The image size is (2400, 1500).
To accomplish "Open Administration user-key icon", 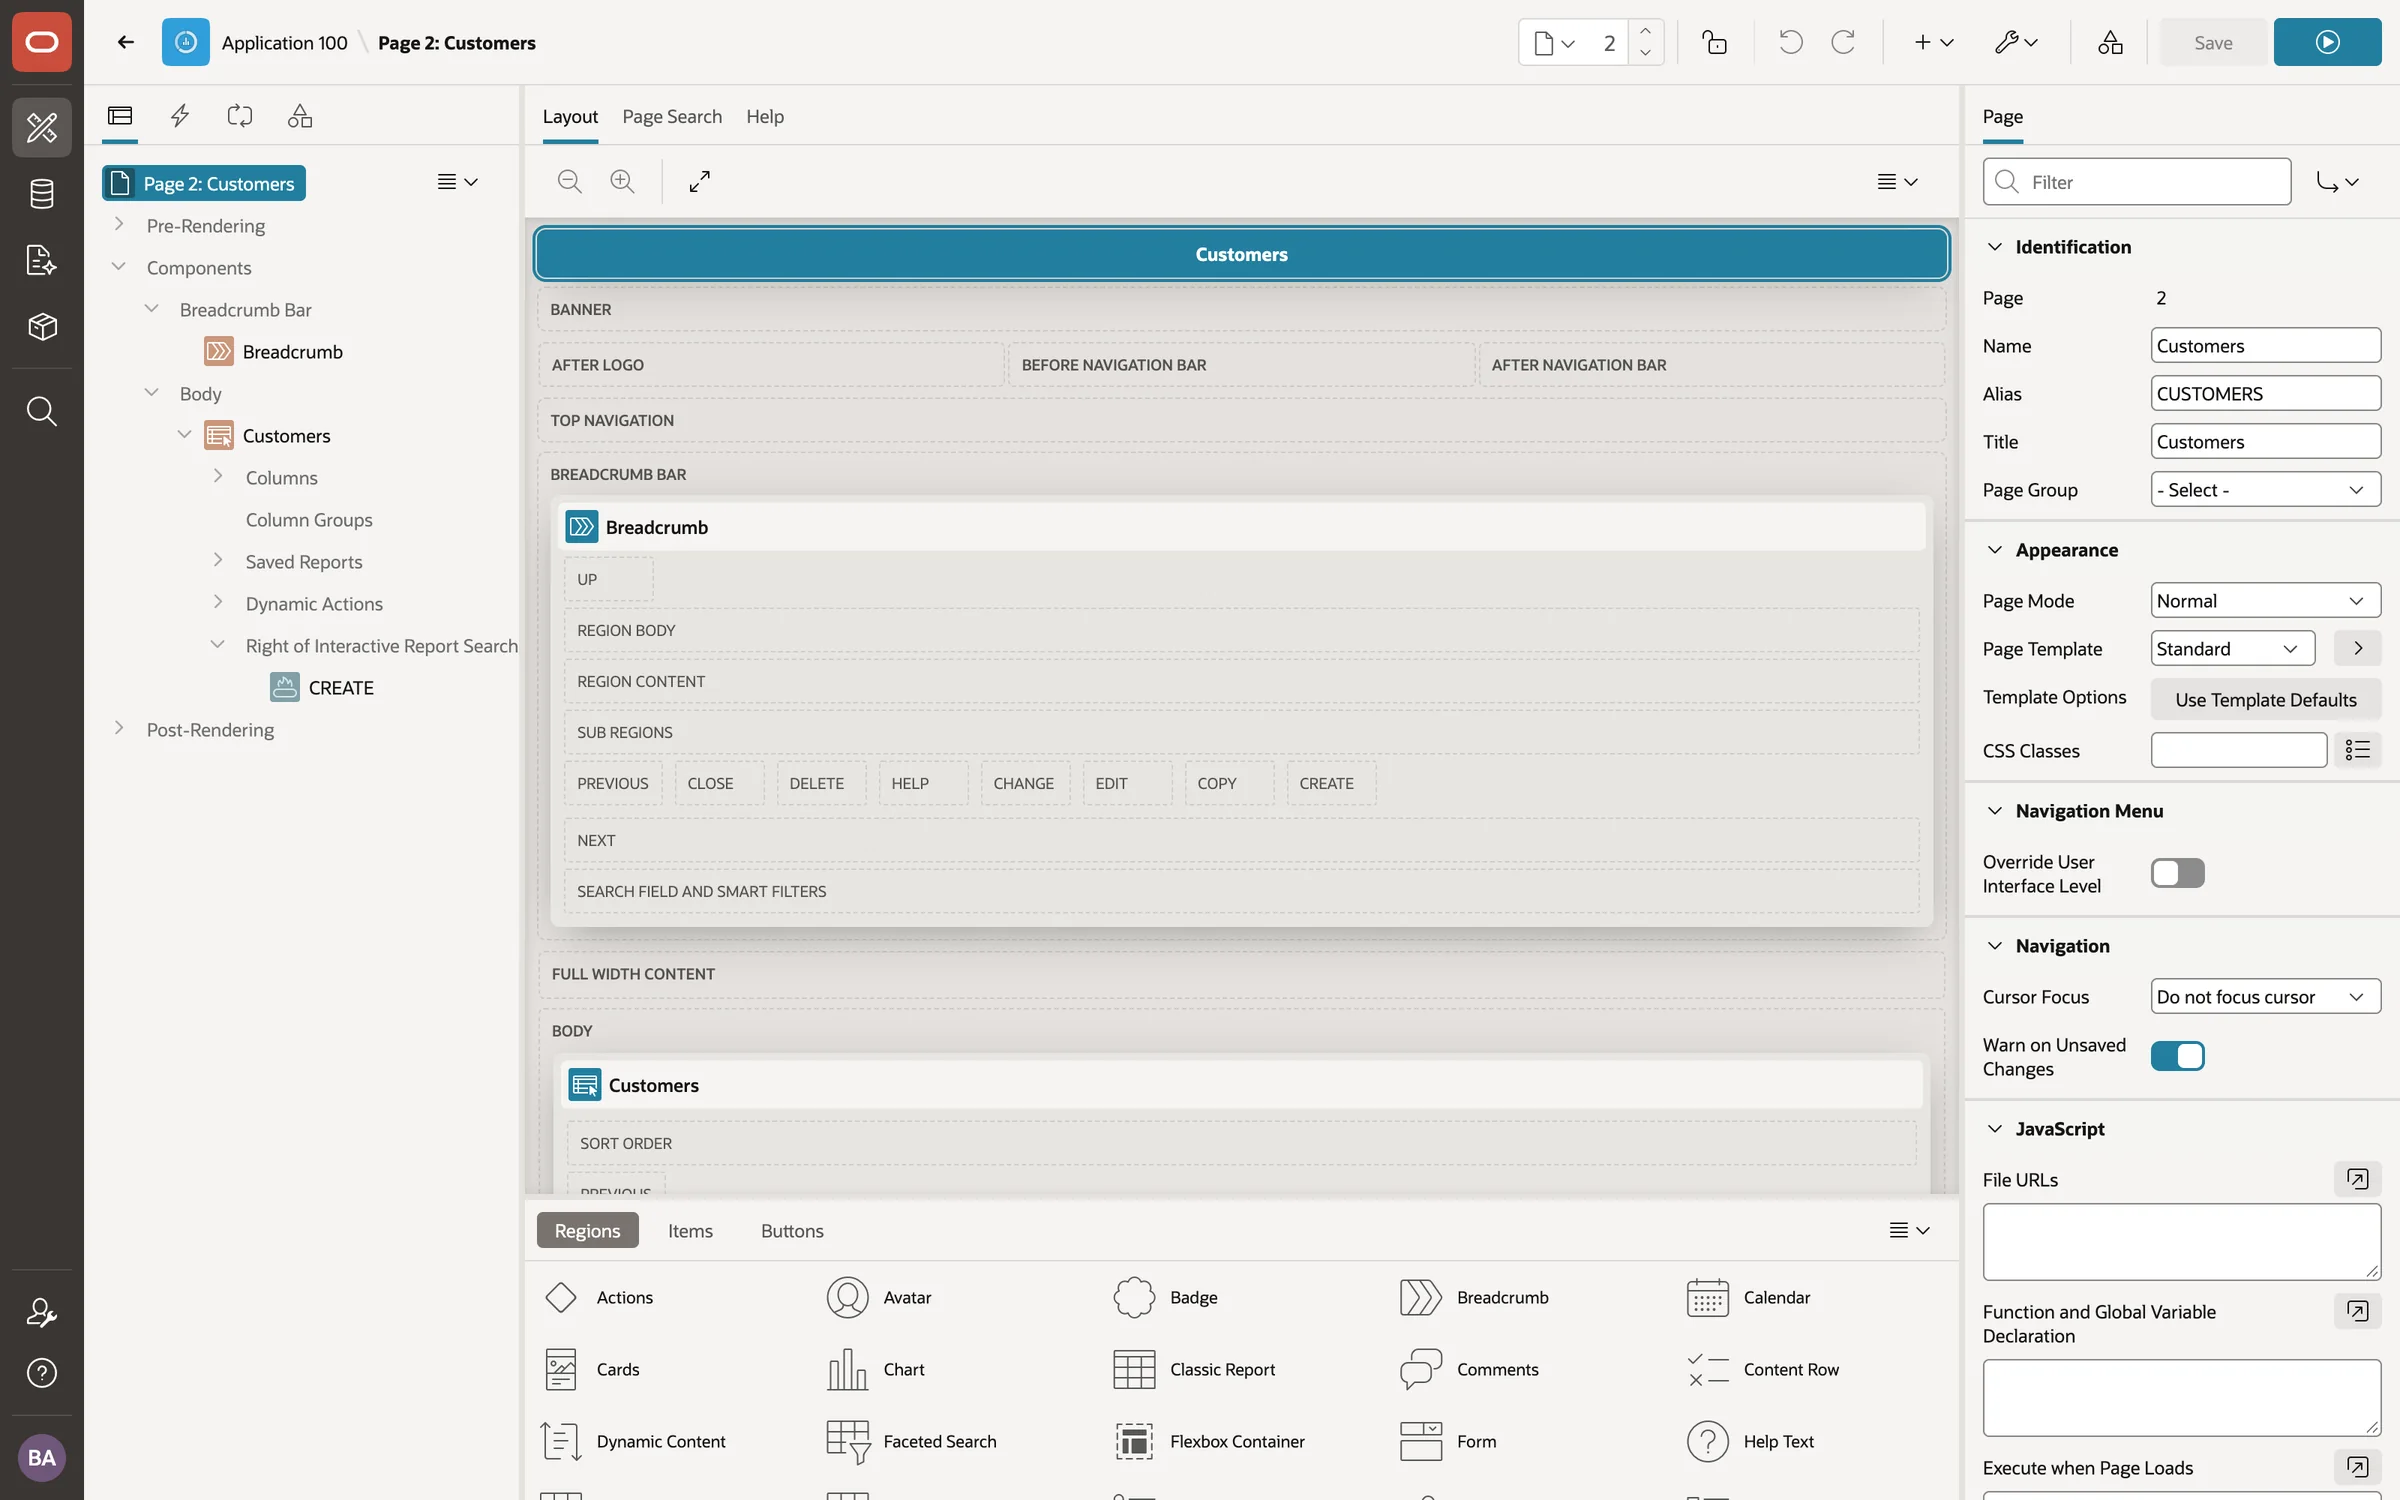I will point(41,1312).
